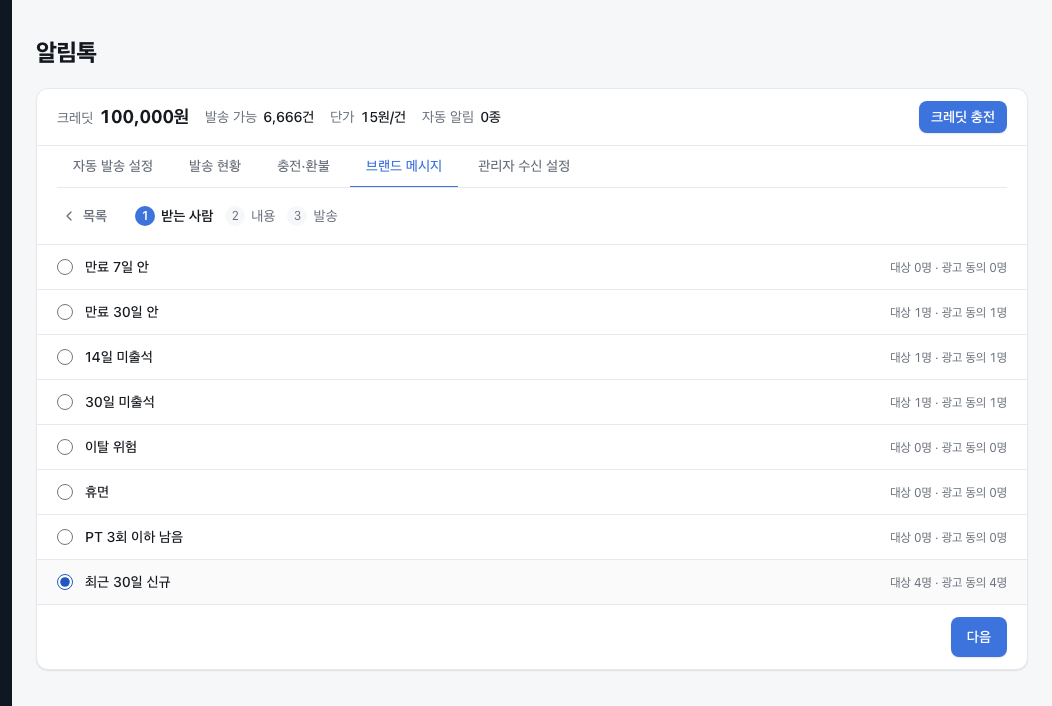This screenshot has height=706, width=1052.
Task: Click the 발송 step label
Action: 325,216
